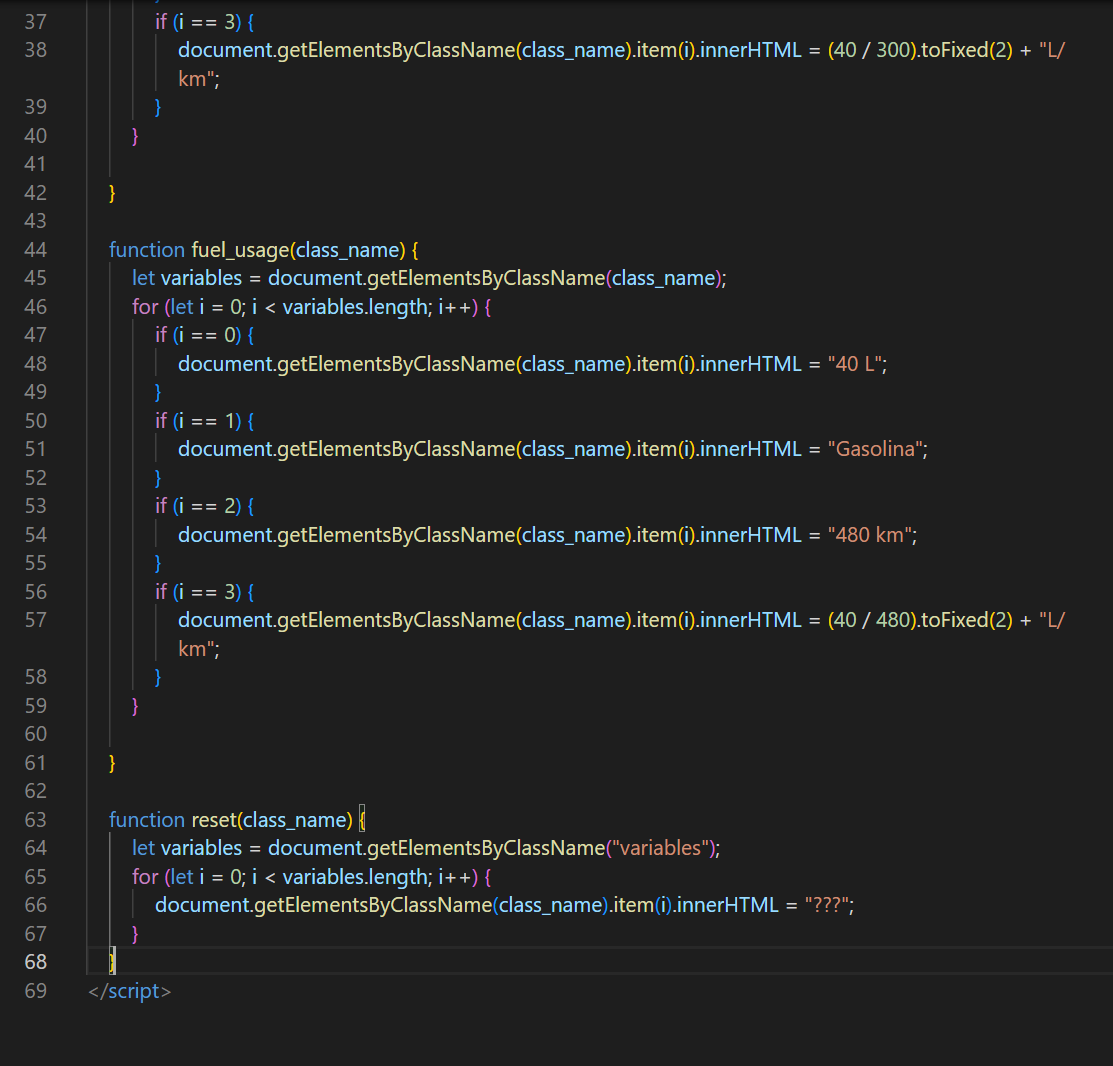1113x1066 pixels.
Task: Click the "???" string literal
Action: [826, 905]
